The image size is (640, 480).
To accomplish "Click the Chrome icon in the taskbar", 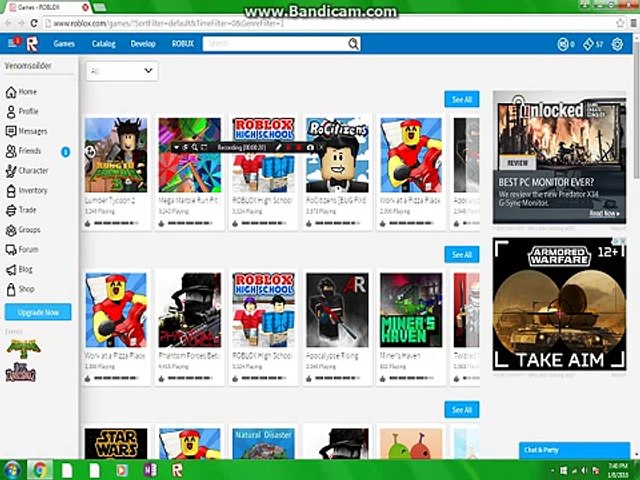I will tap(40, 470).
